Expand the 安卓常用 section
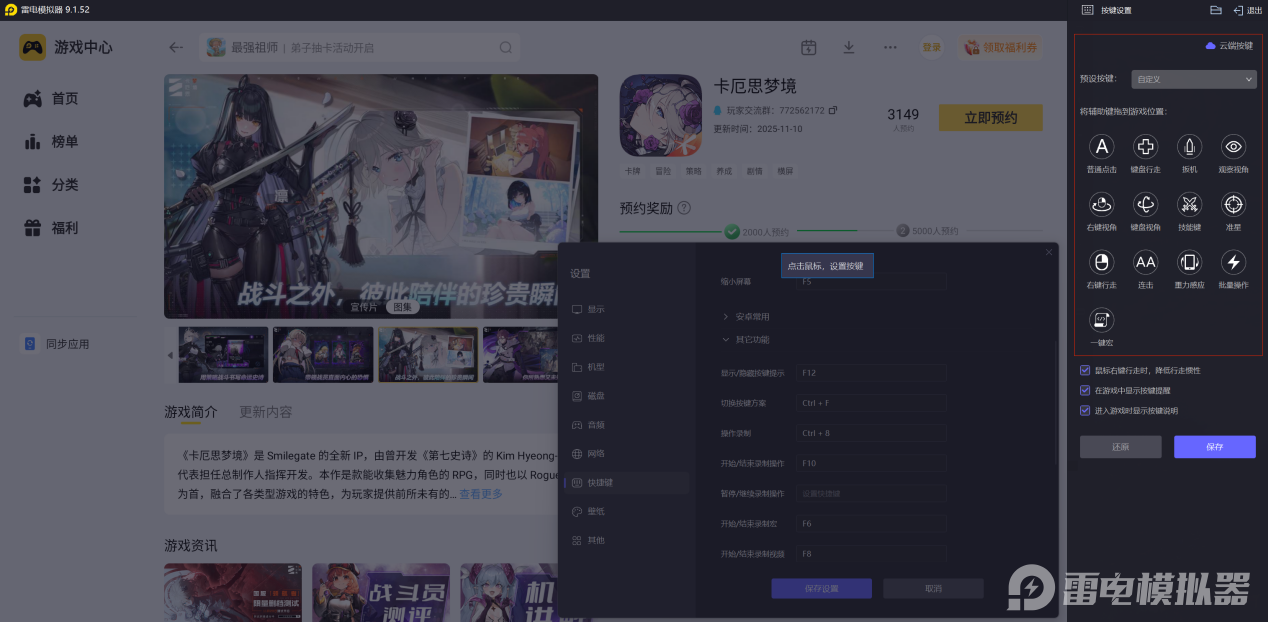 point(746,316)
